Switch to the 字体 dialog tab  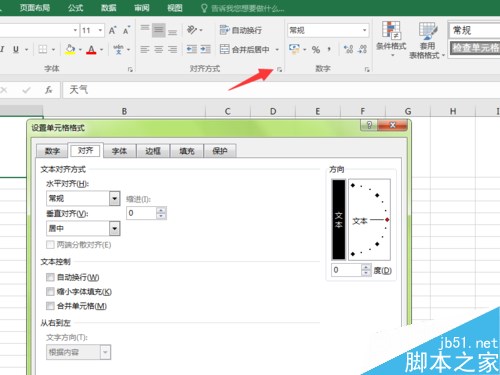(x=119, y=151)
